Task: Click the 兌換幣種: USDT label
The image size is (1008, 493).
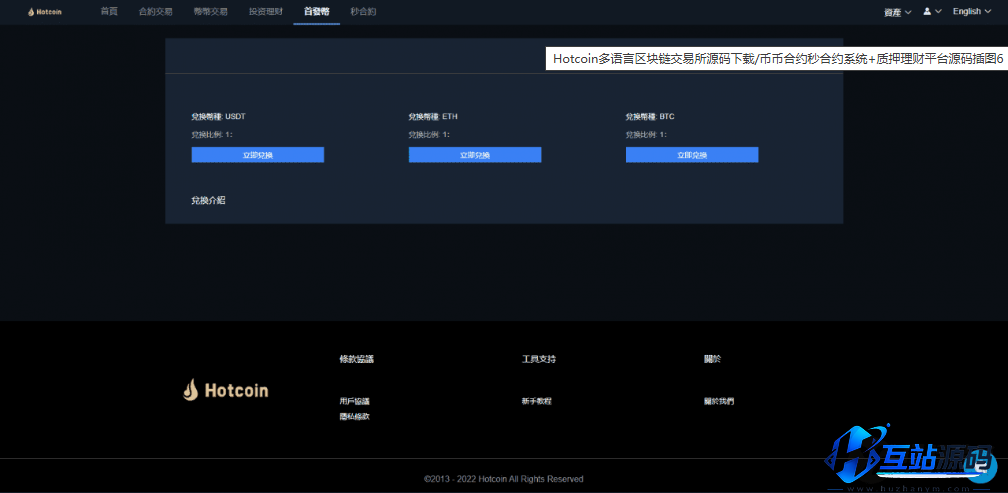Action: (219, 117)
